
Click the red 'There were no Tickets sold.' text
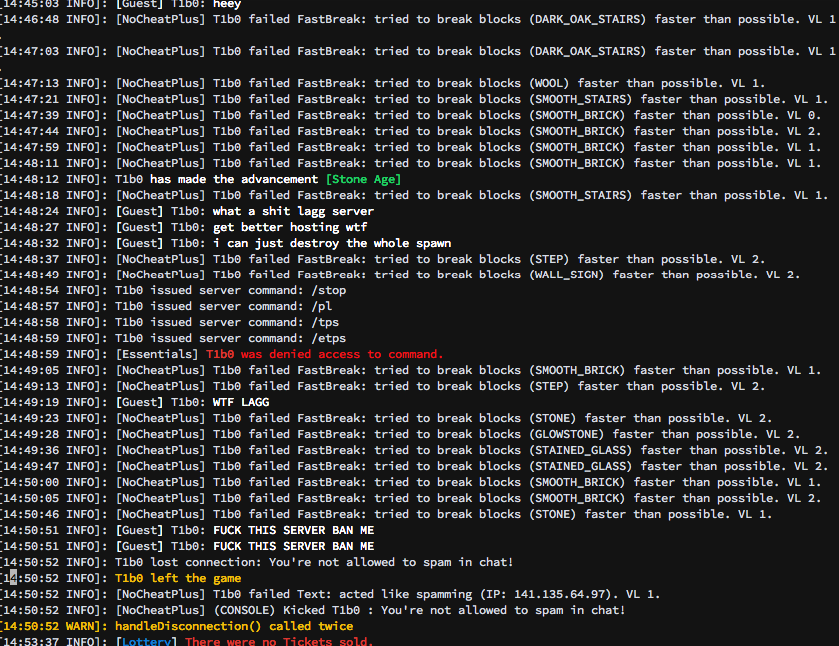tap(279, 642)
